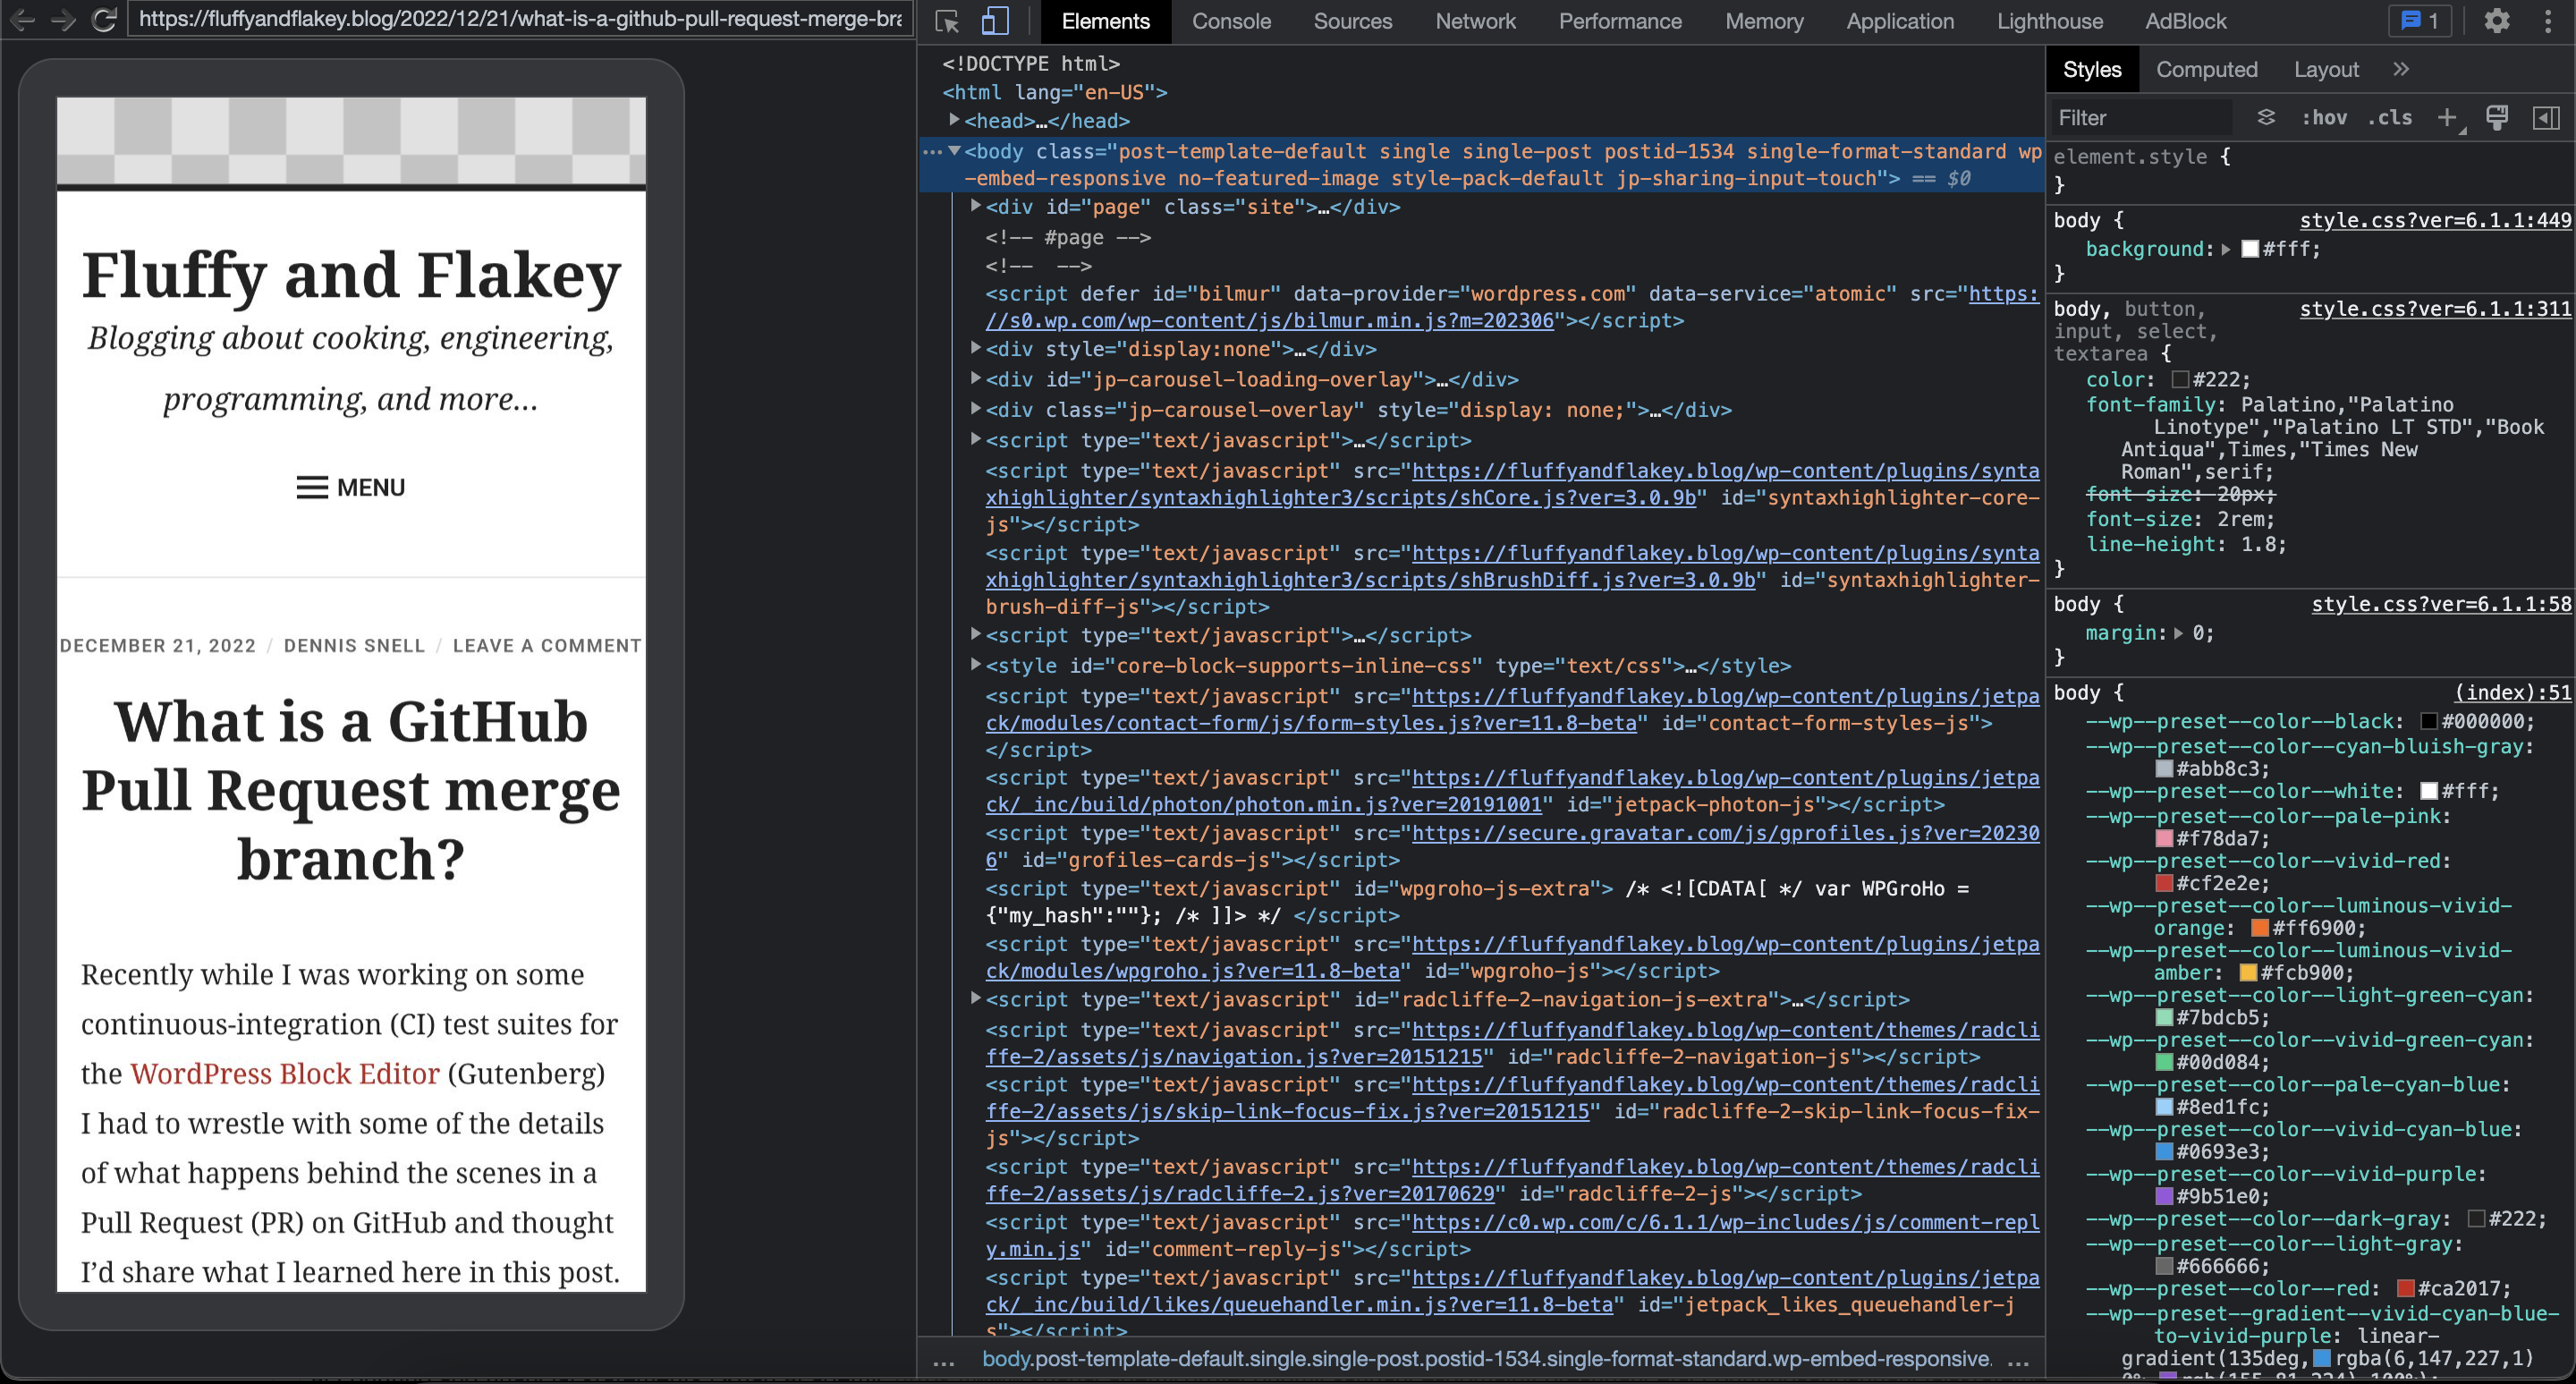Open rendering emulation paintbrush icon
The image size is (2576, 1384).
2497,118
